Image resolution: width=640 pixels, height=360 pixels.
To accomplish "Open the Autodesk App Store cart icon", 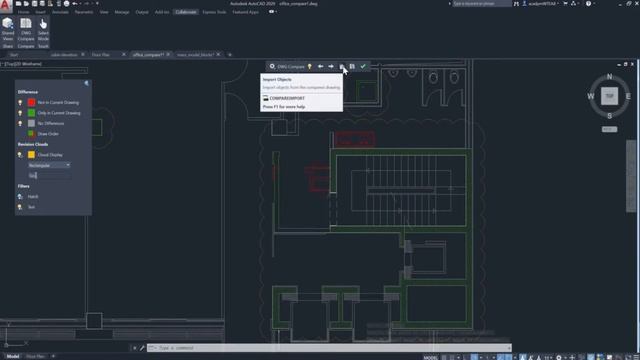I will tap(565, 4).
